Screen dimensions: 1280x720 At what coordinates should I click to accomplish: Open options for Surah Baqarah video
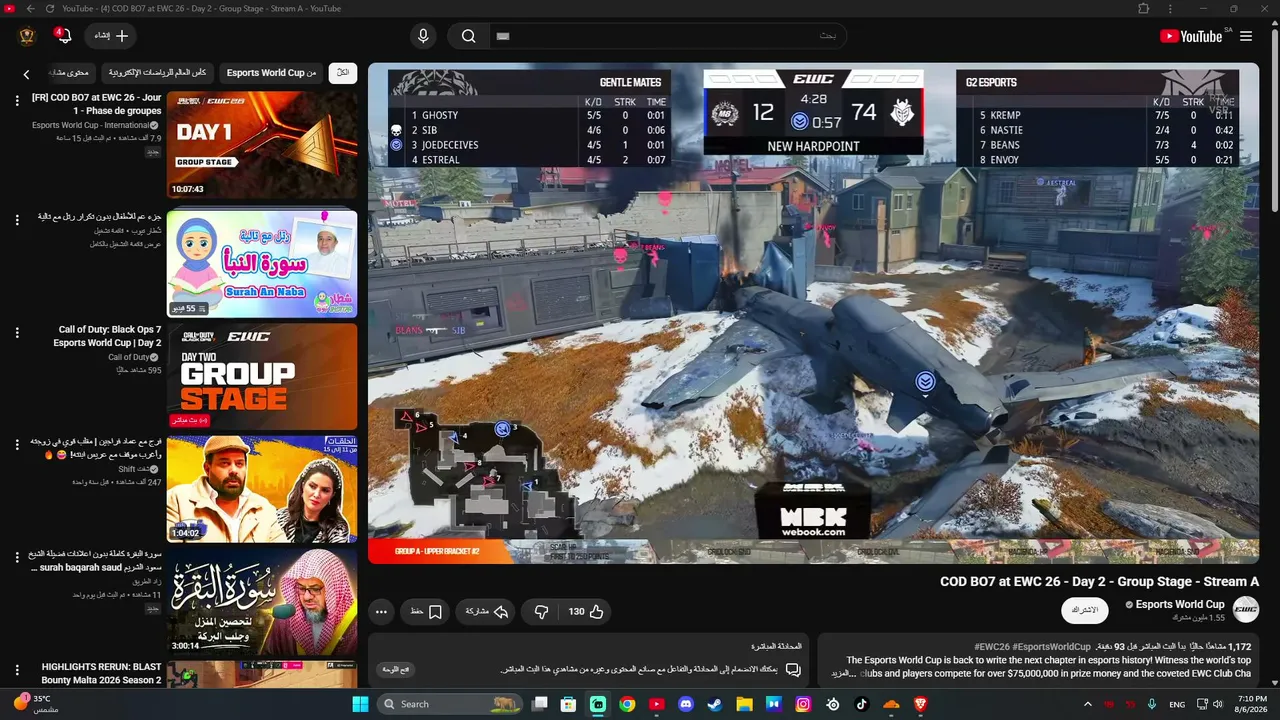click(x=16, y=556)
